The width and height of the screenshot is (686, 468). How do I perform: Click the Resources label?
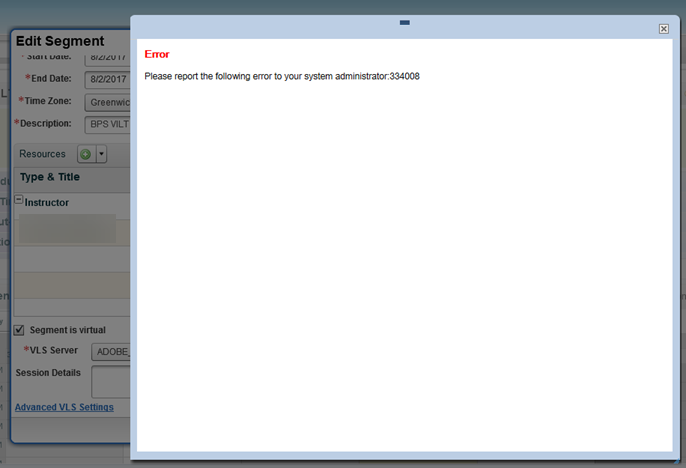(x=42, y=154)
